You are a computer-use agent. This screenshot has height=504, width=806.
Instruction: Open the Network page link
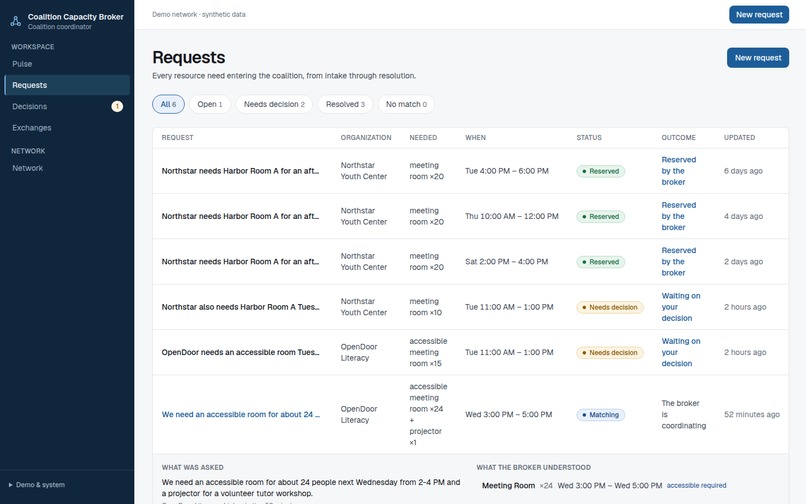(67, 168)
